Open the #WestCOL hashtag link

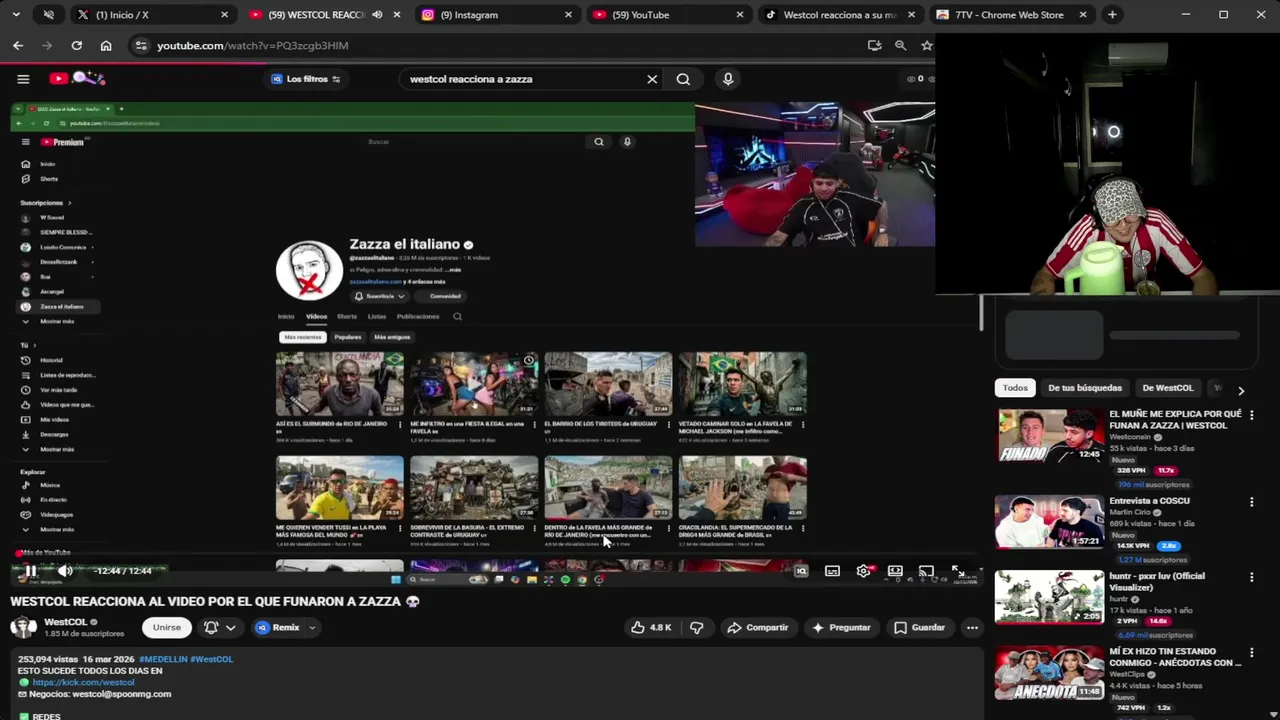211,659
